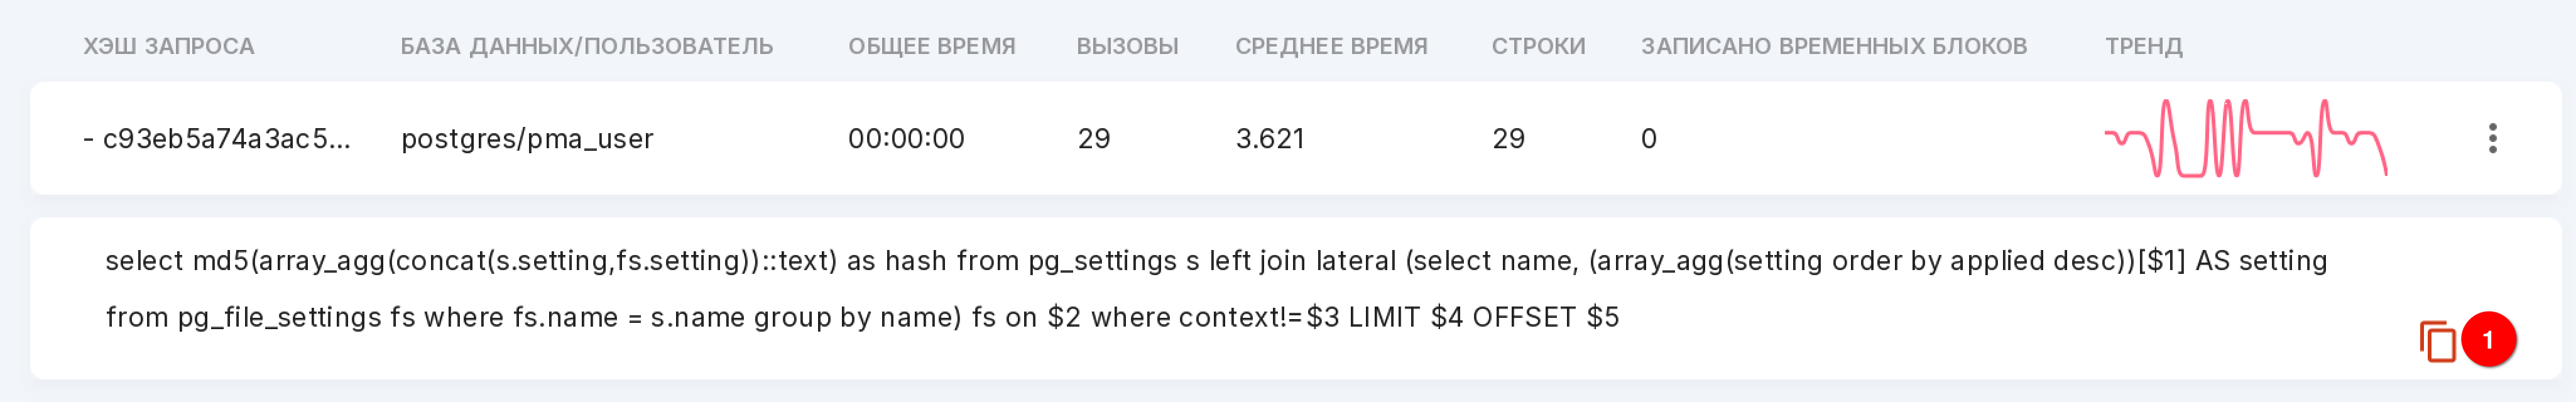The width and height of the screenshot is (2576, 402).
Task: Select query hash c93eb5a74a3ac5...
Action: pos(226,138)
